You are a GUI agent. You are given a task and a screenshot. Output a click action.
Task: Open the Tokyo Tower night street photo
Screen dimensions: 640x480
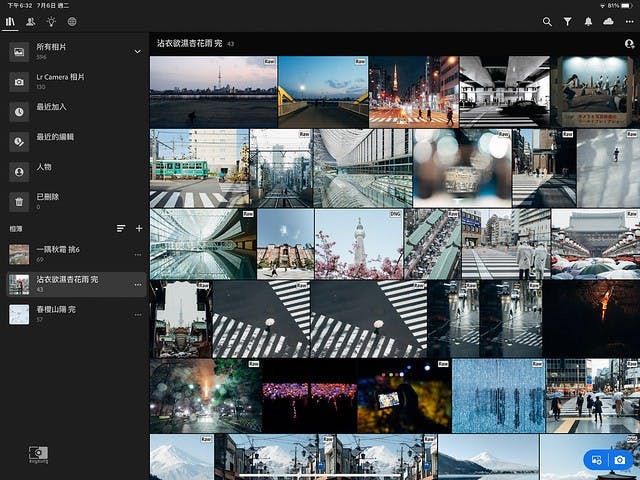[413, 91]
